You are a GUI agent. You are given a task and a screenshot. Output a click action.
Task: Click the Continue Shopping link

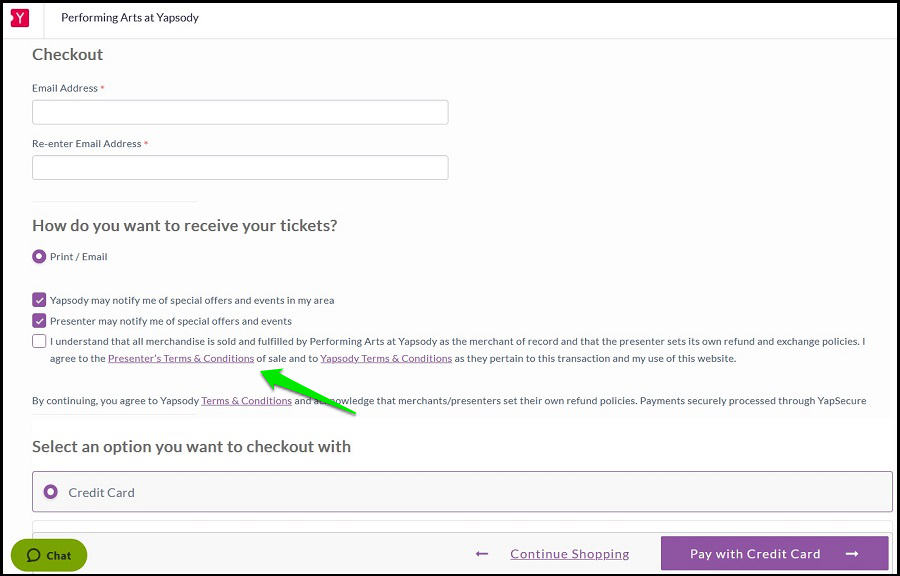pyautogui.click(x=569, y=554)
